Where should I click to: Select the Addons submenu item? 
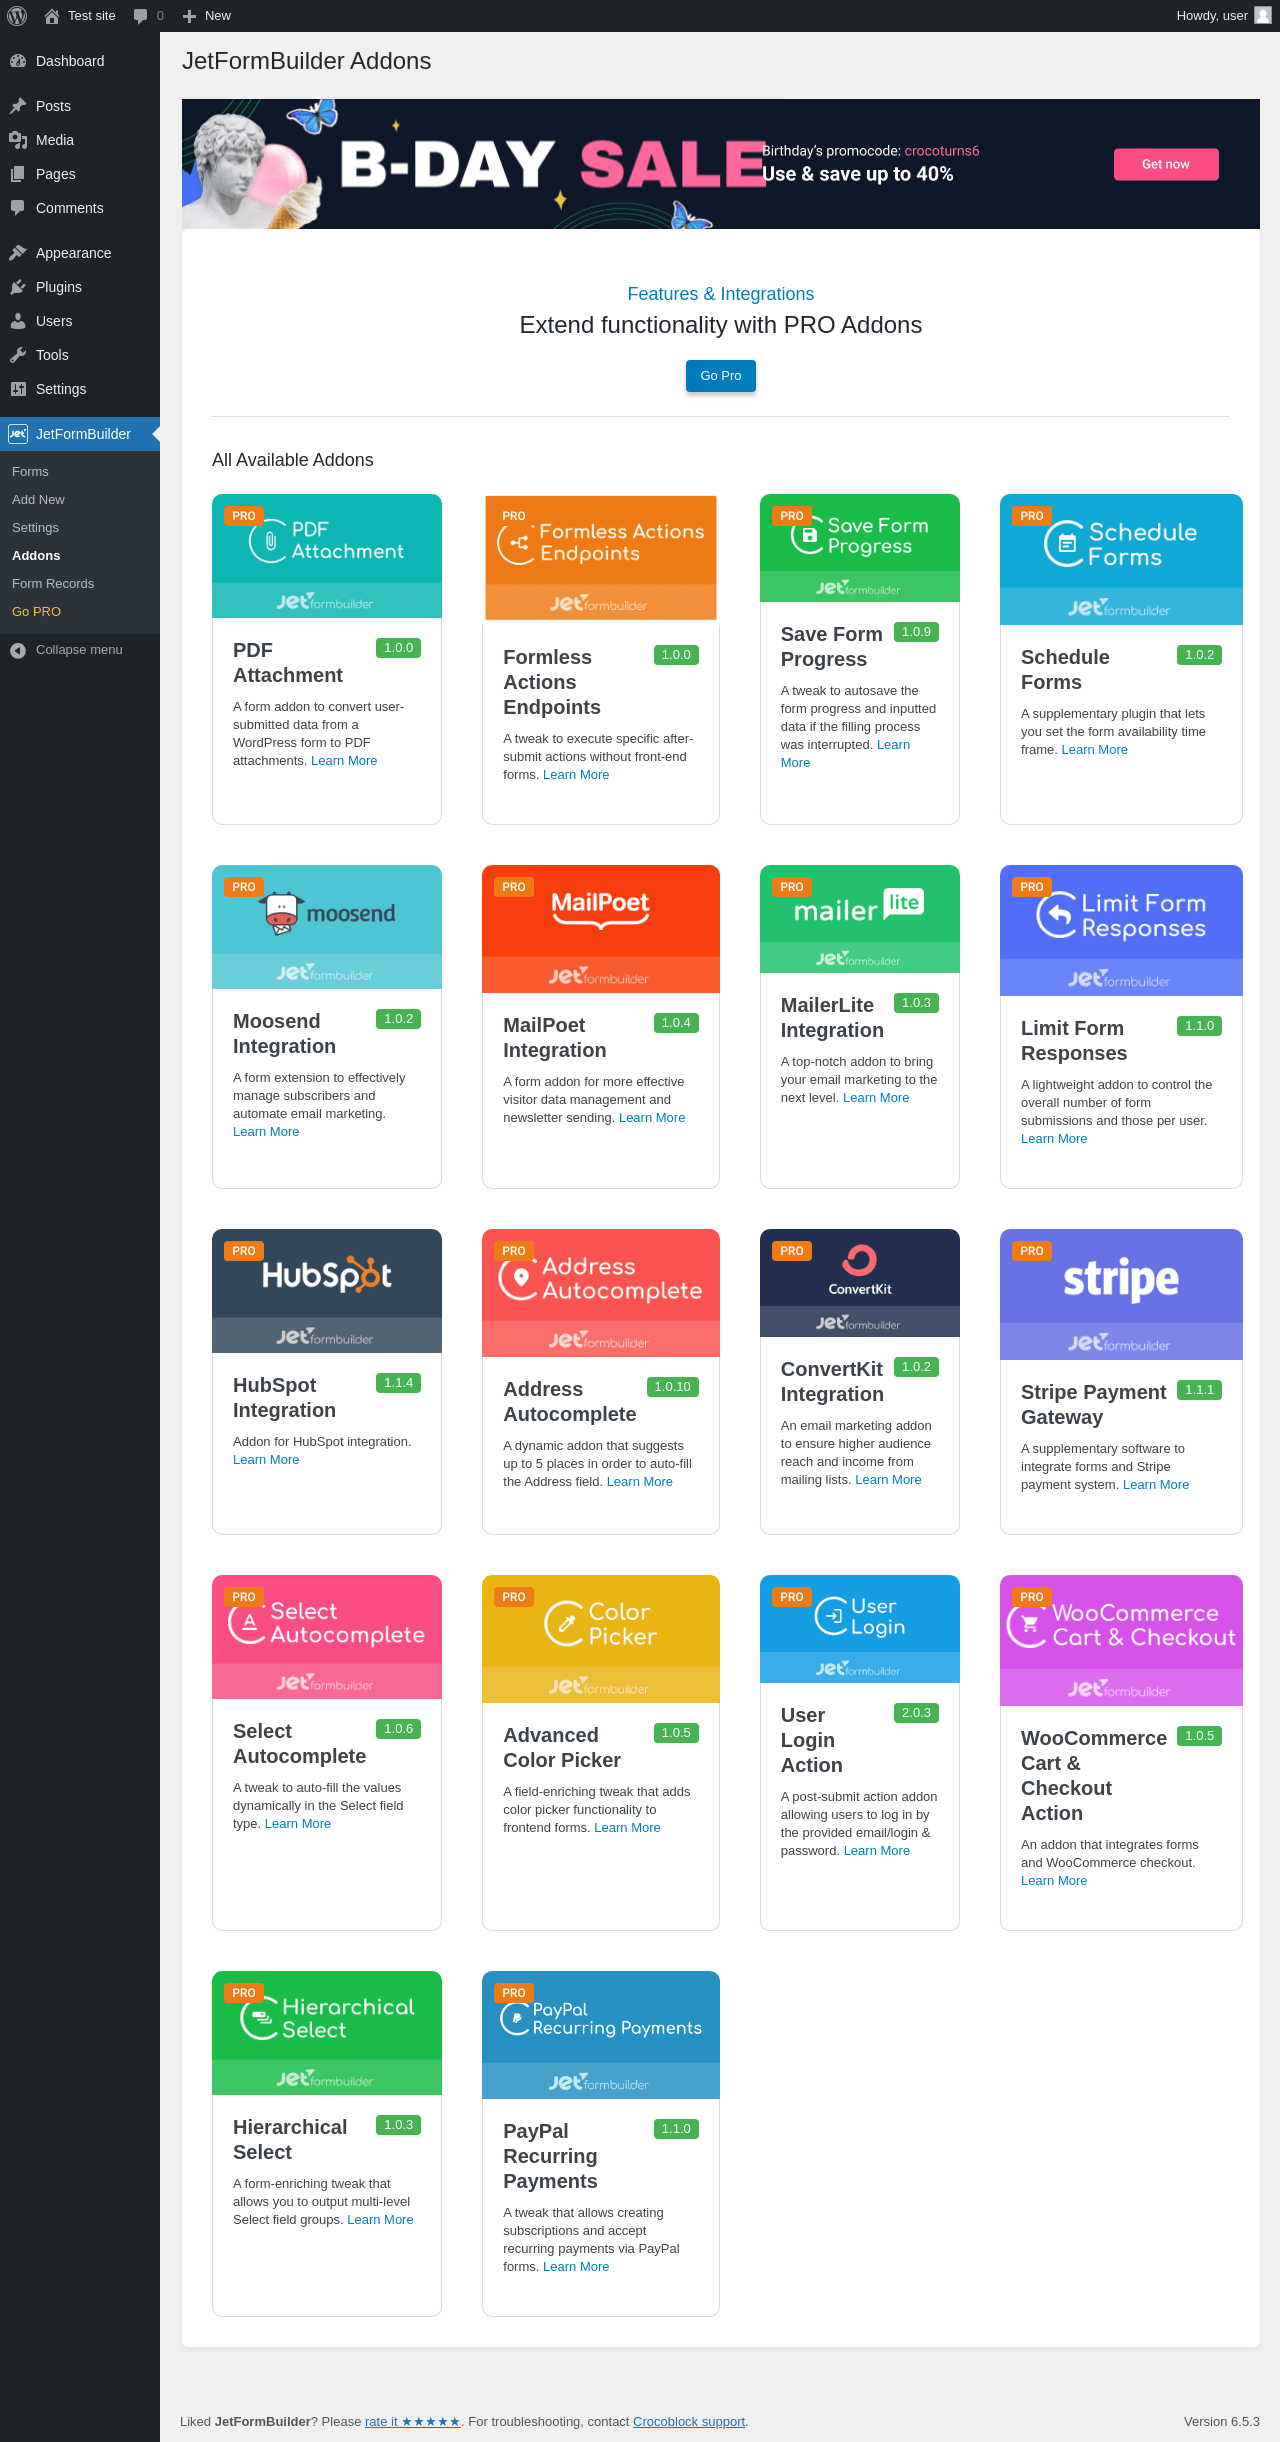(x=36, y=556)
